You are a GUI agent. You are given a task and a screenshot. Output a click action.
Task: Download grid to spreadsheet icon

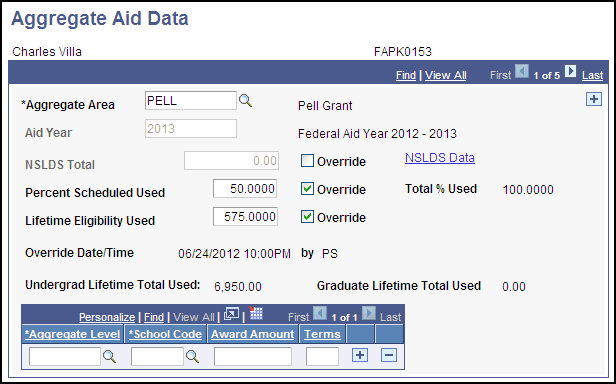click(256, 313)
